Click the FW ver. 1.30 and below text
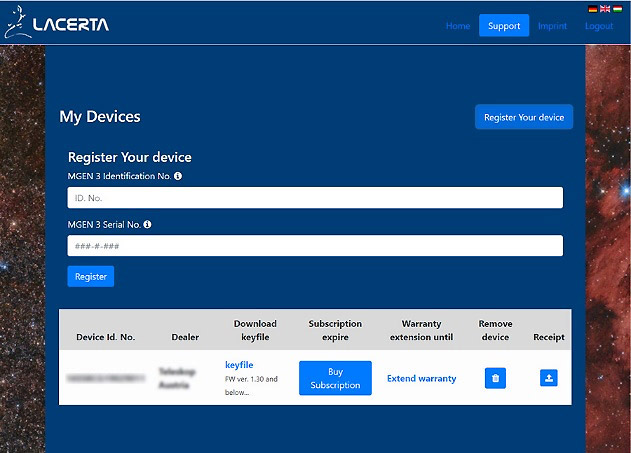Viewport: 631px width, 453px height. 251,385
